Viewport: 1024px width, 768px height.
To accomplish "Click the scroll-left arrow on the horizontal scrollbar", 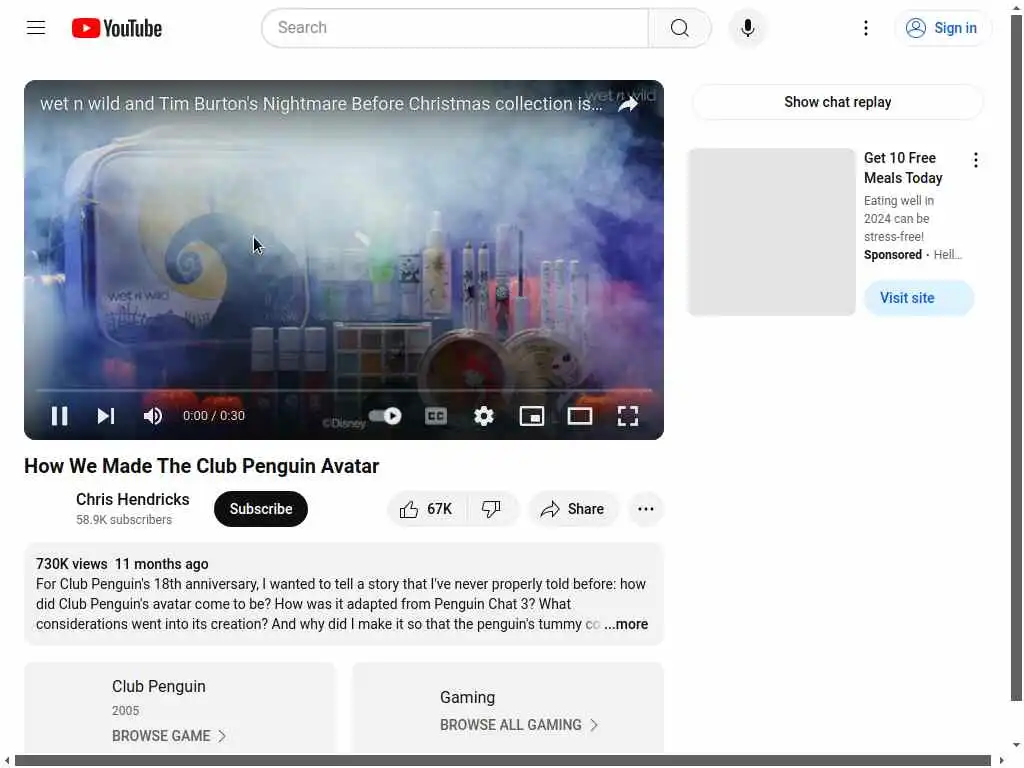I will (x=7, y=761).
